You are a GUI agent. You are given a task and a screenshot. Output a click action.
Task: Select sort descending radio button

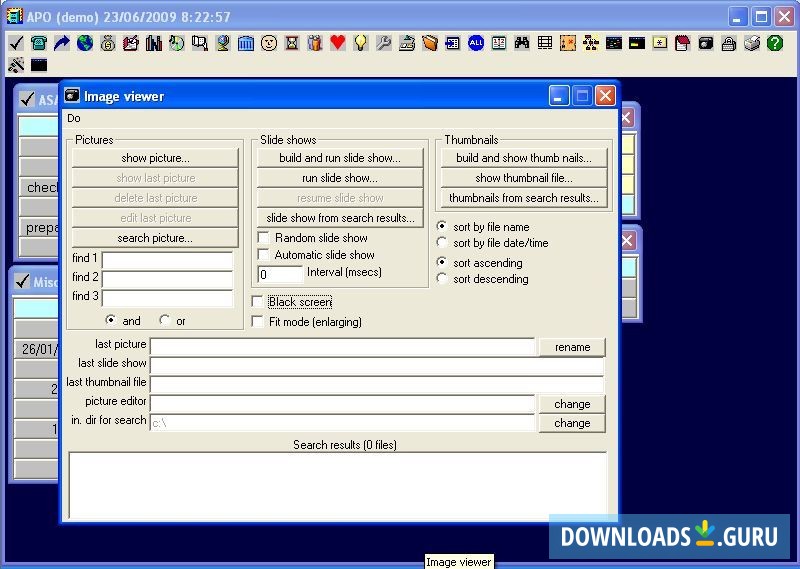[x=443, y=279]
